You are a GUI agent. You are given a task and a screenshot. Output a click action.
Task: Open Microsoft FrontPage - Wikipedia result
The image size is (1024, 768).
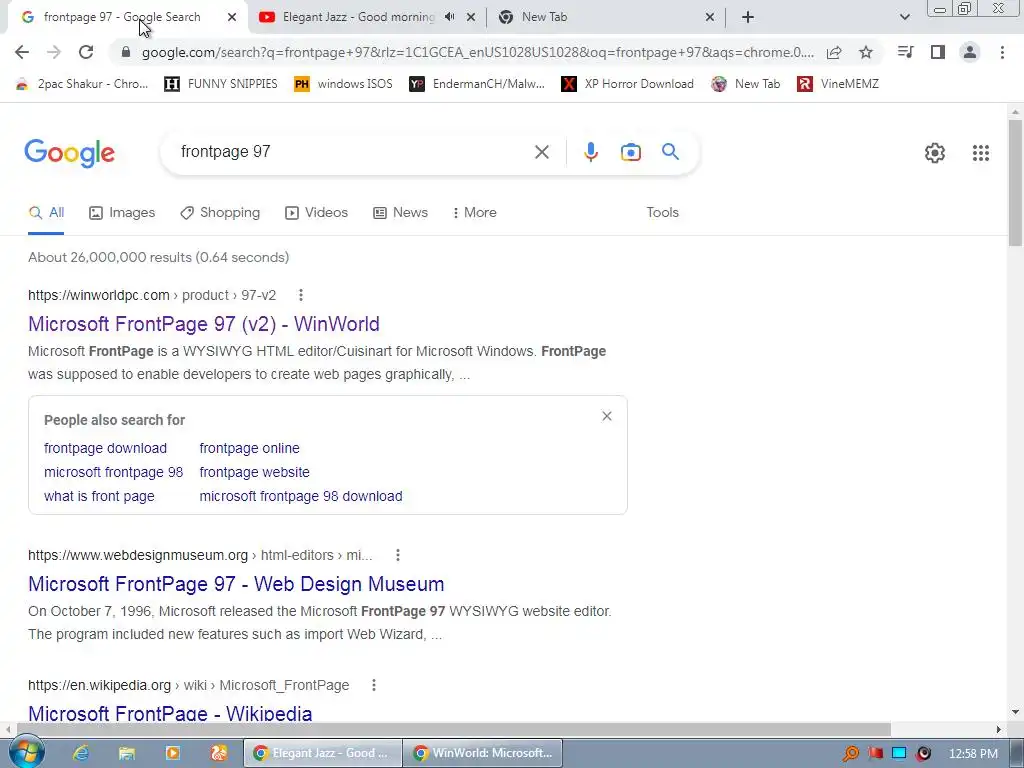click(170, 712)
